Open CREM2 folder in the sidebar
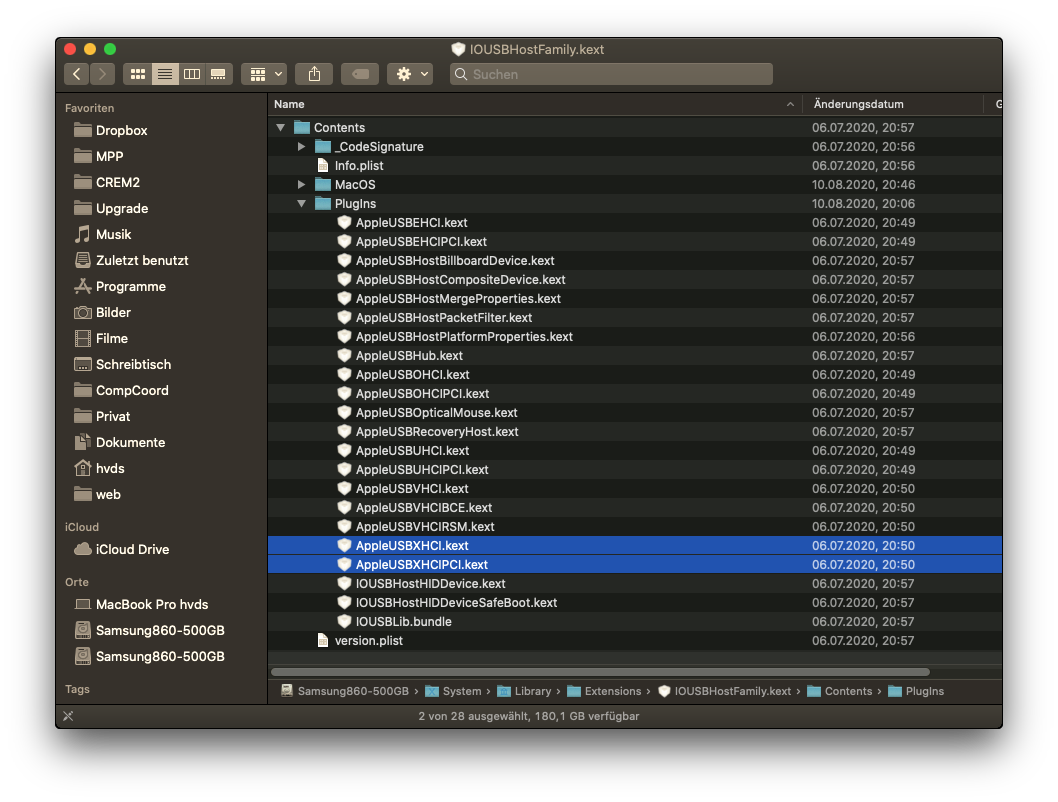This screenshot has height=802, width=1058. coord(117,182)
